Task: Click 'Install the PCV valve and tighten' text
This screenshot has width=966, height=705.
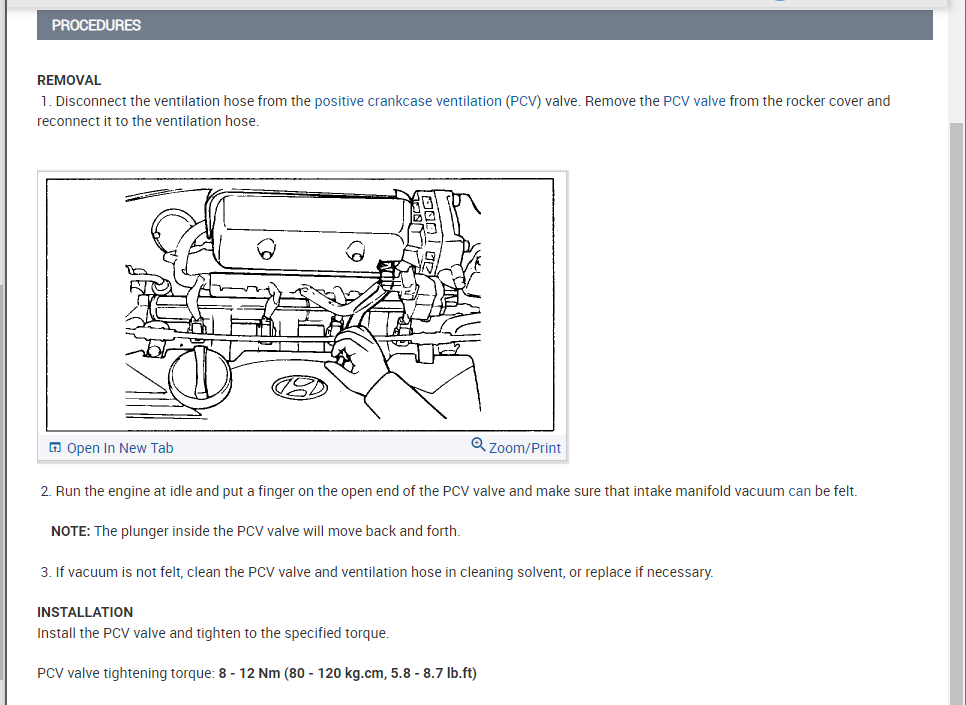Action: 213,633
